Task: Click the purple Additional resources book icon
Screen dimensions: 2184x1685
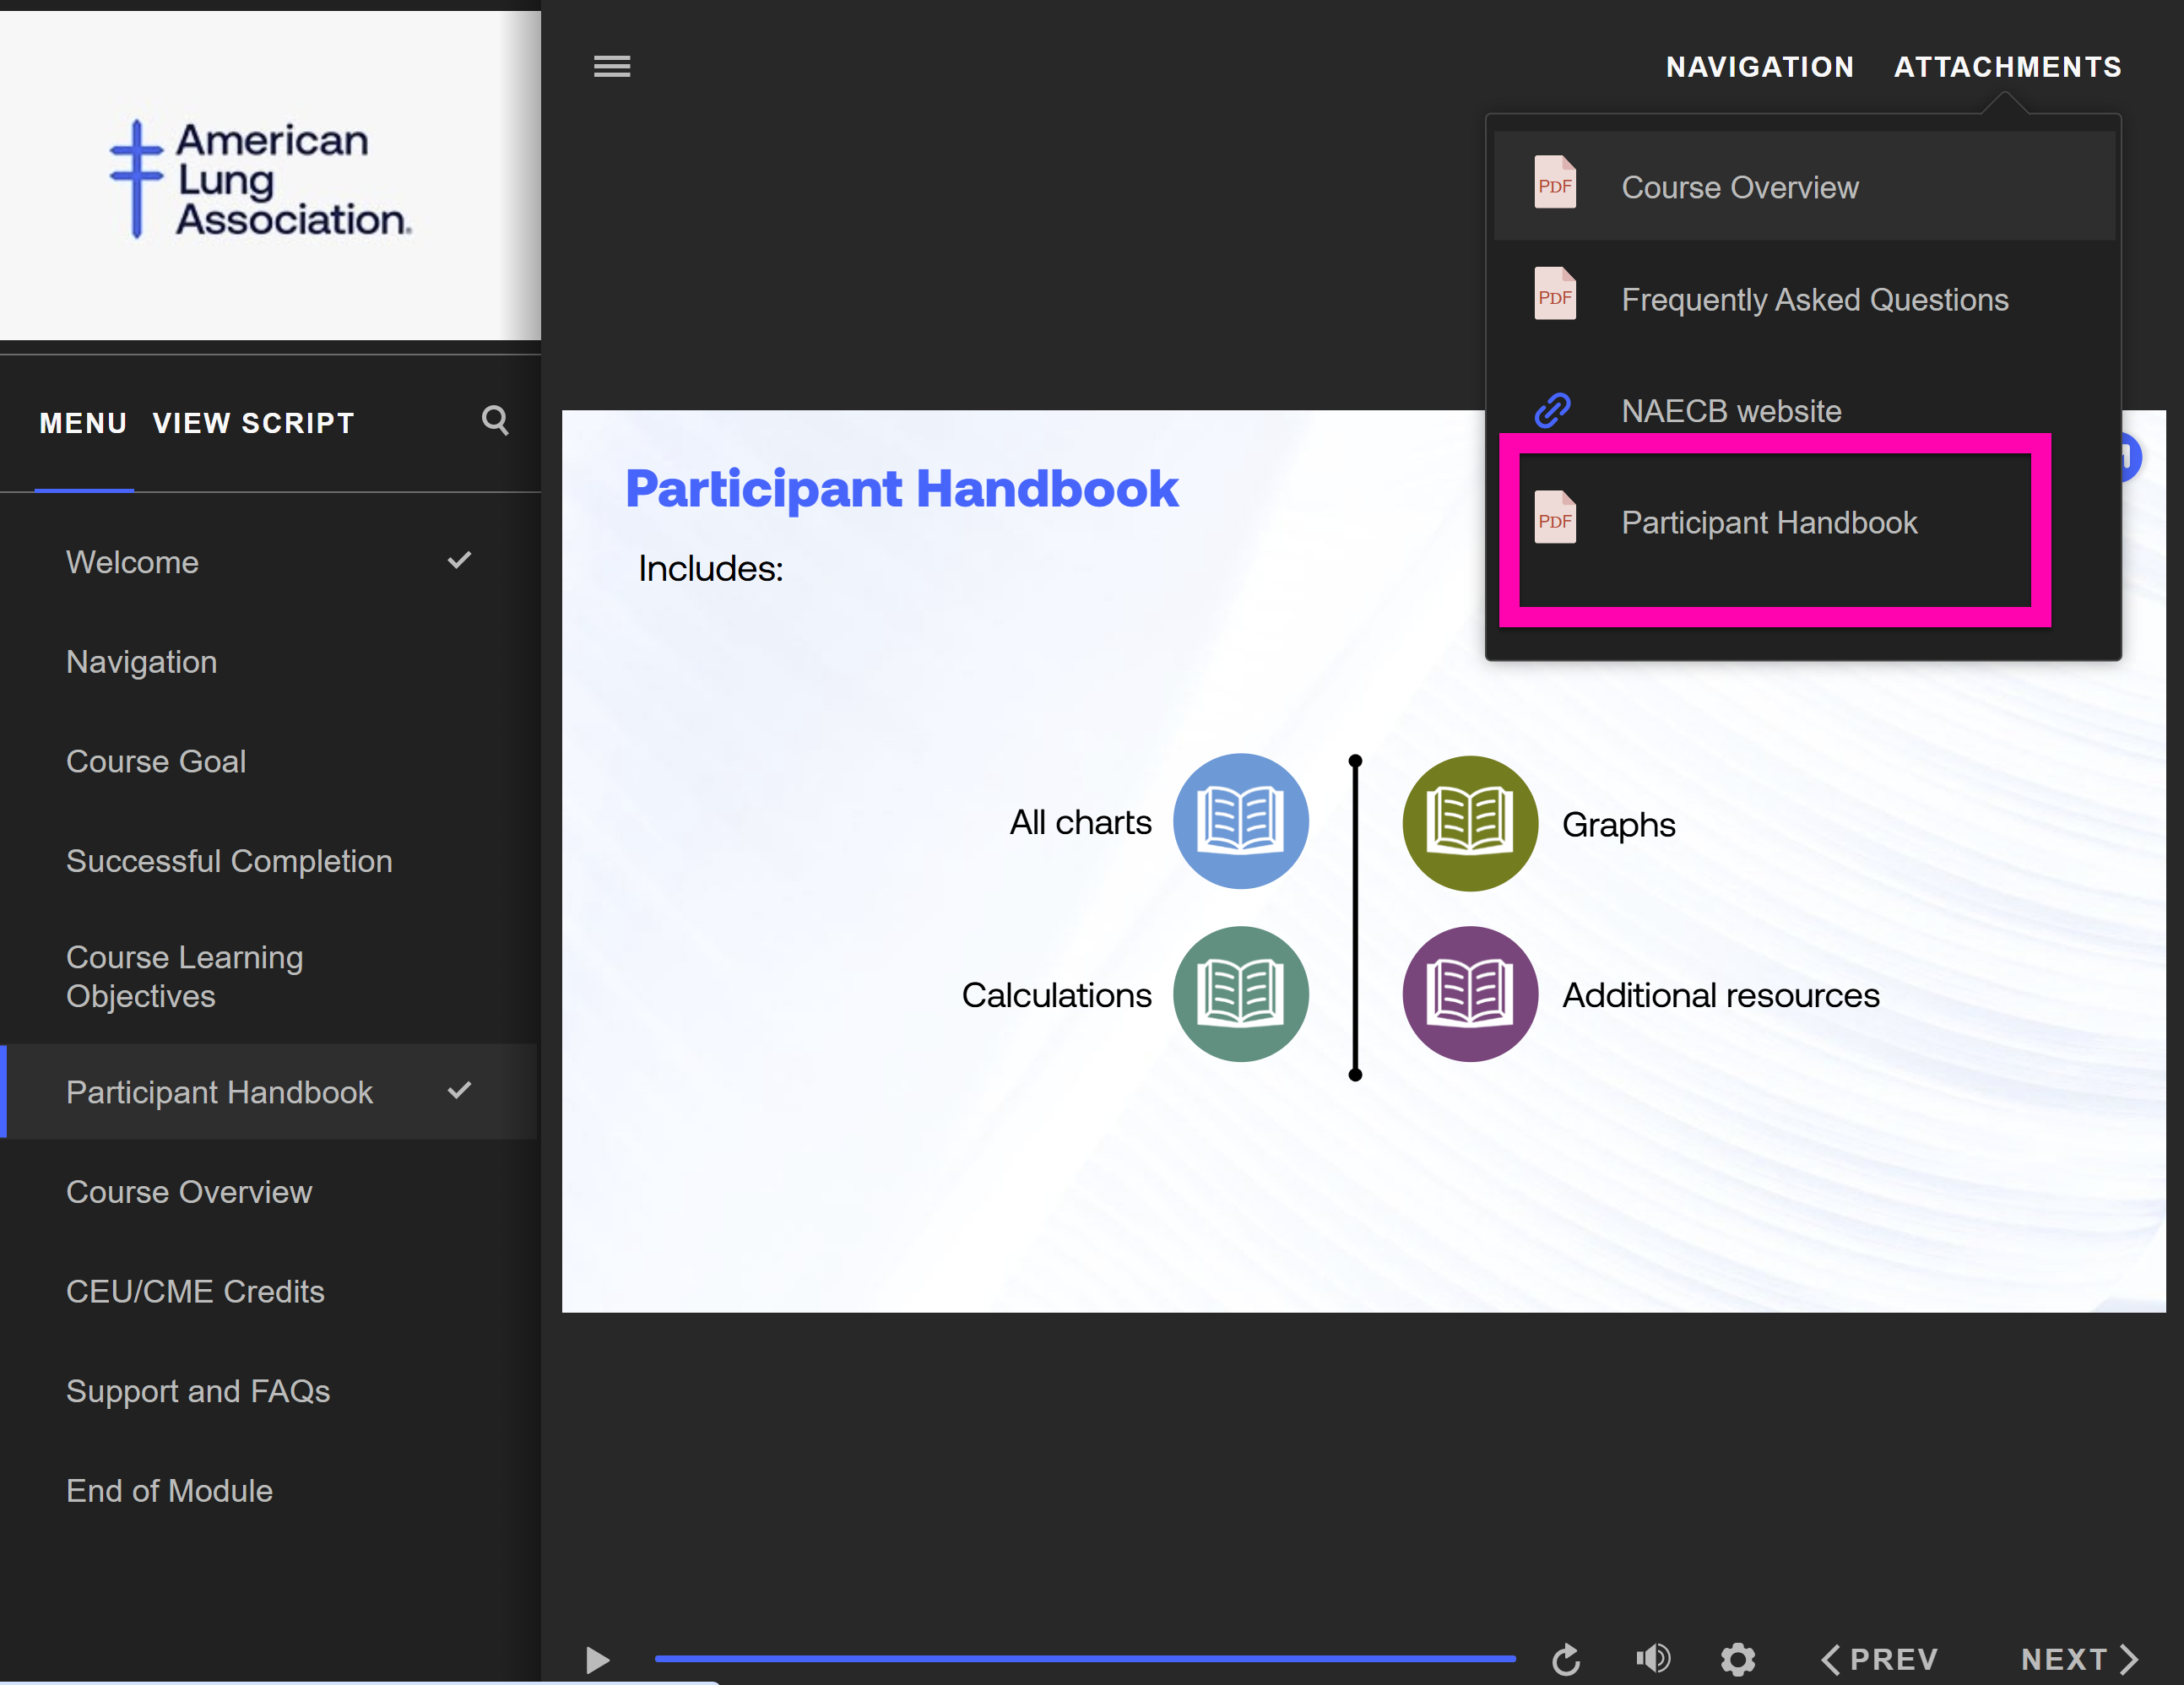Action: pyautogui.click(x=1469, y=993)
